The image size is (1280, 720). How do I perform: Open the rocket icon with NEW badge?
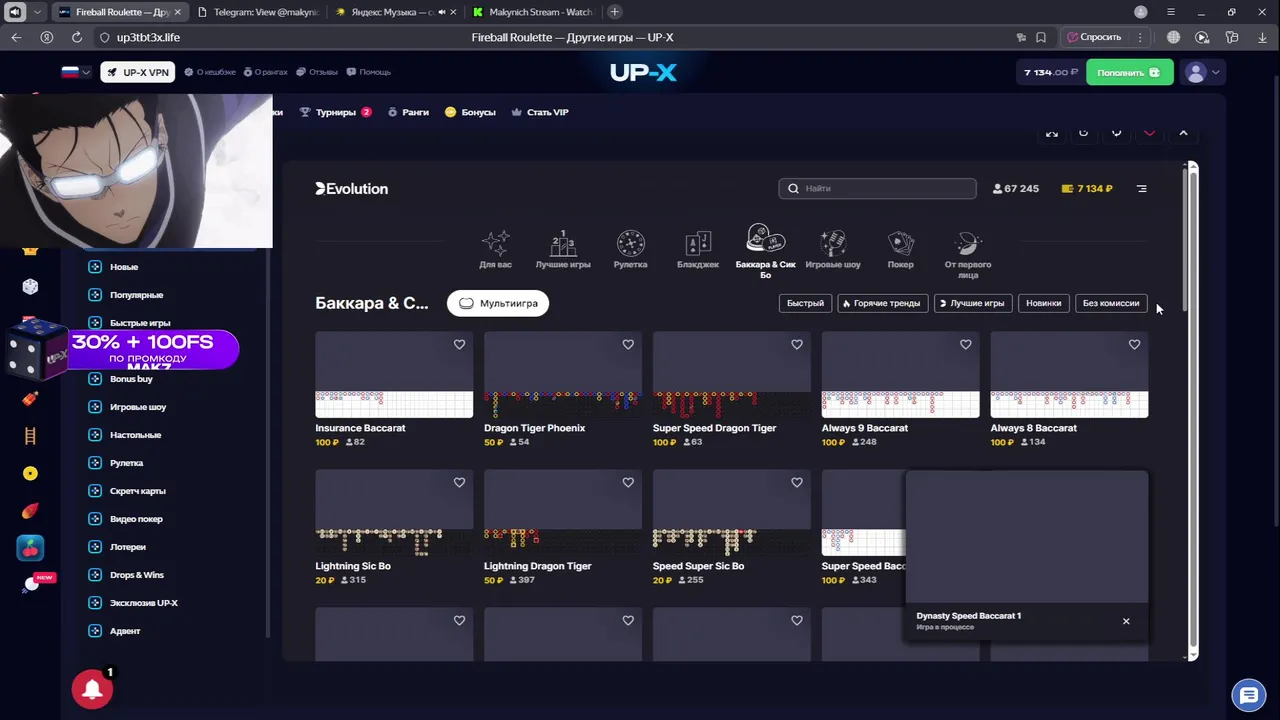point(32,584)
